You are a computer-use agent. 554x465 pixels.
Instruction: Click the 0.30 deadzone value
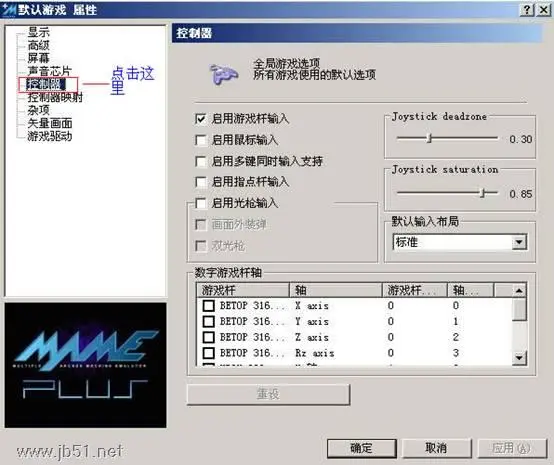click(x=521, y=139)
